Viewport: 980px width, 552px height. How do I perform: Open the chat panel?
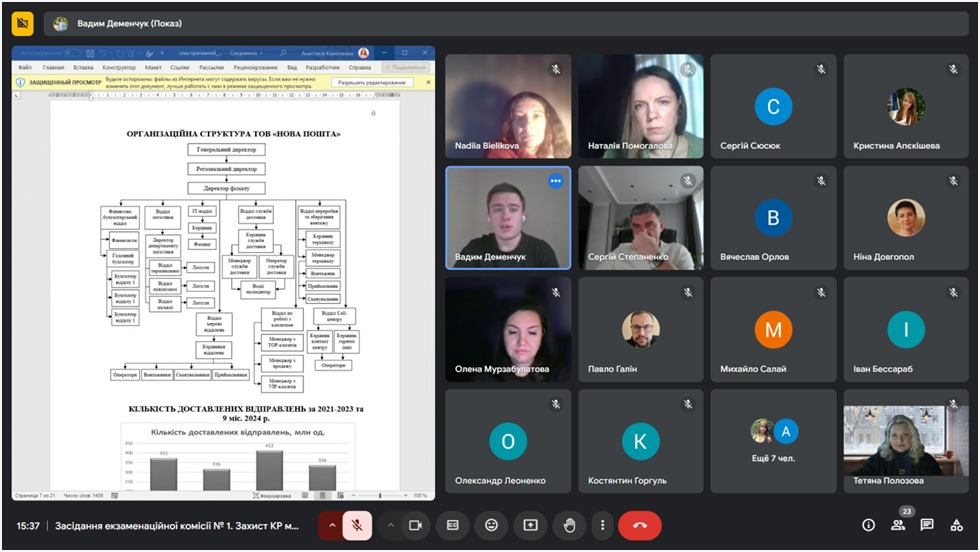(927, 525)
